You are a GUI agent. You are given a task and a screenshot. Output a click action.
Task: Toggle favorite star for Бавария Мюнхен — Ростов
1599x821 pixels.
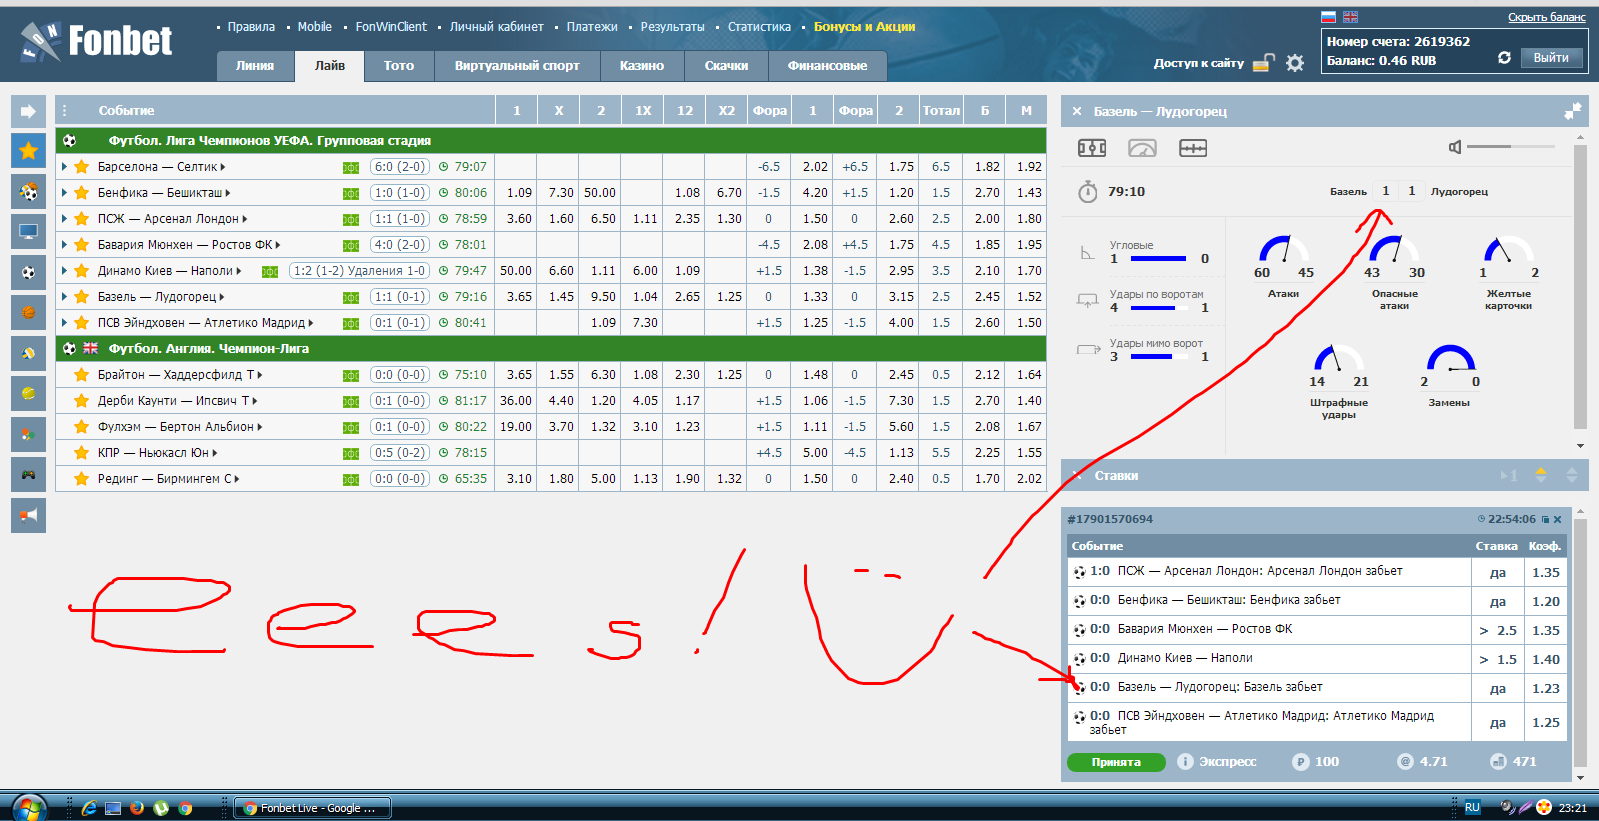pyautogui.click(x=82, y=245)
